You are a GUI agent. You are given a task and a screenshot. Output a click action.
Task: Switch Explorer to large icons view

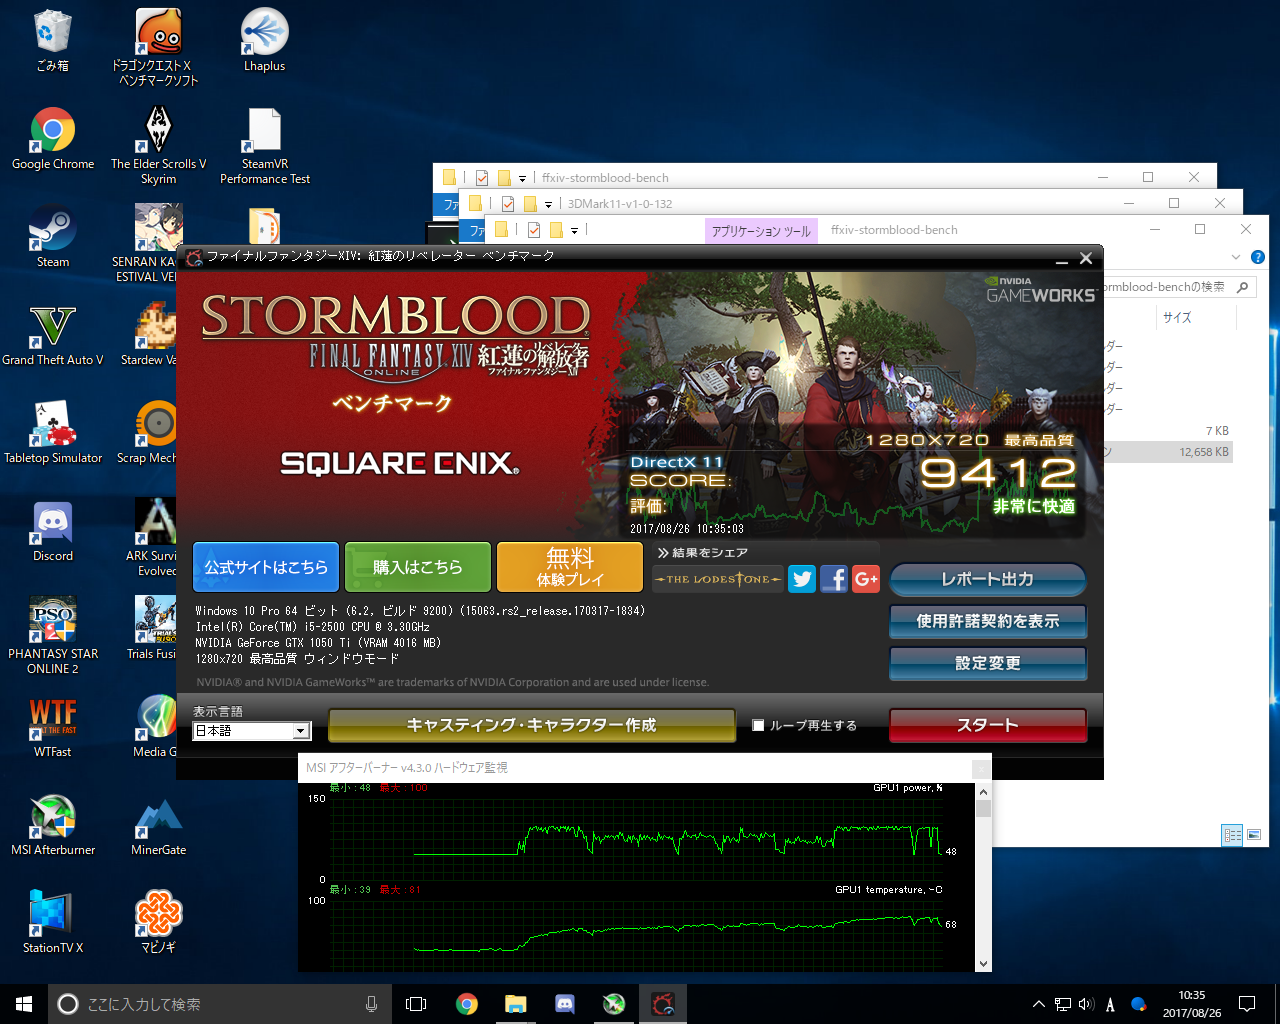tap(1254, 834)
